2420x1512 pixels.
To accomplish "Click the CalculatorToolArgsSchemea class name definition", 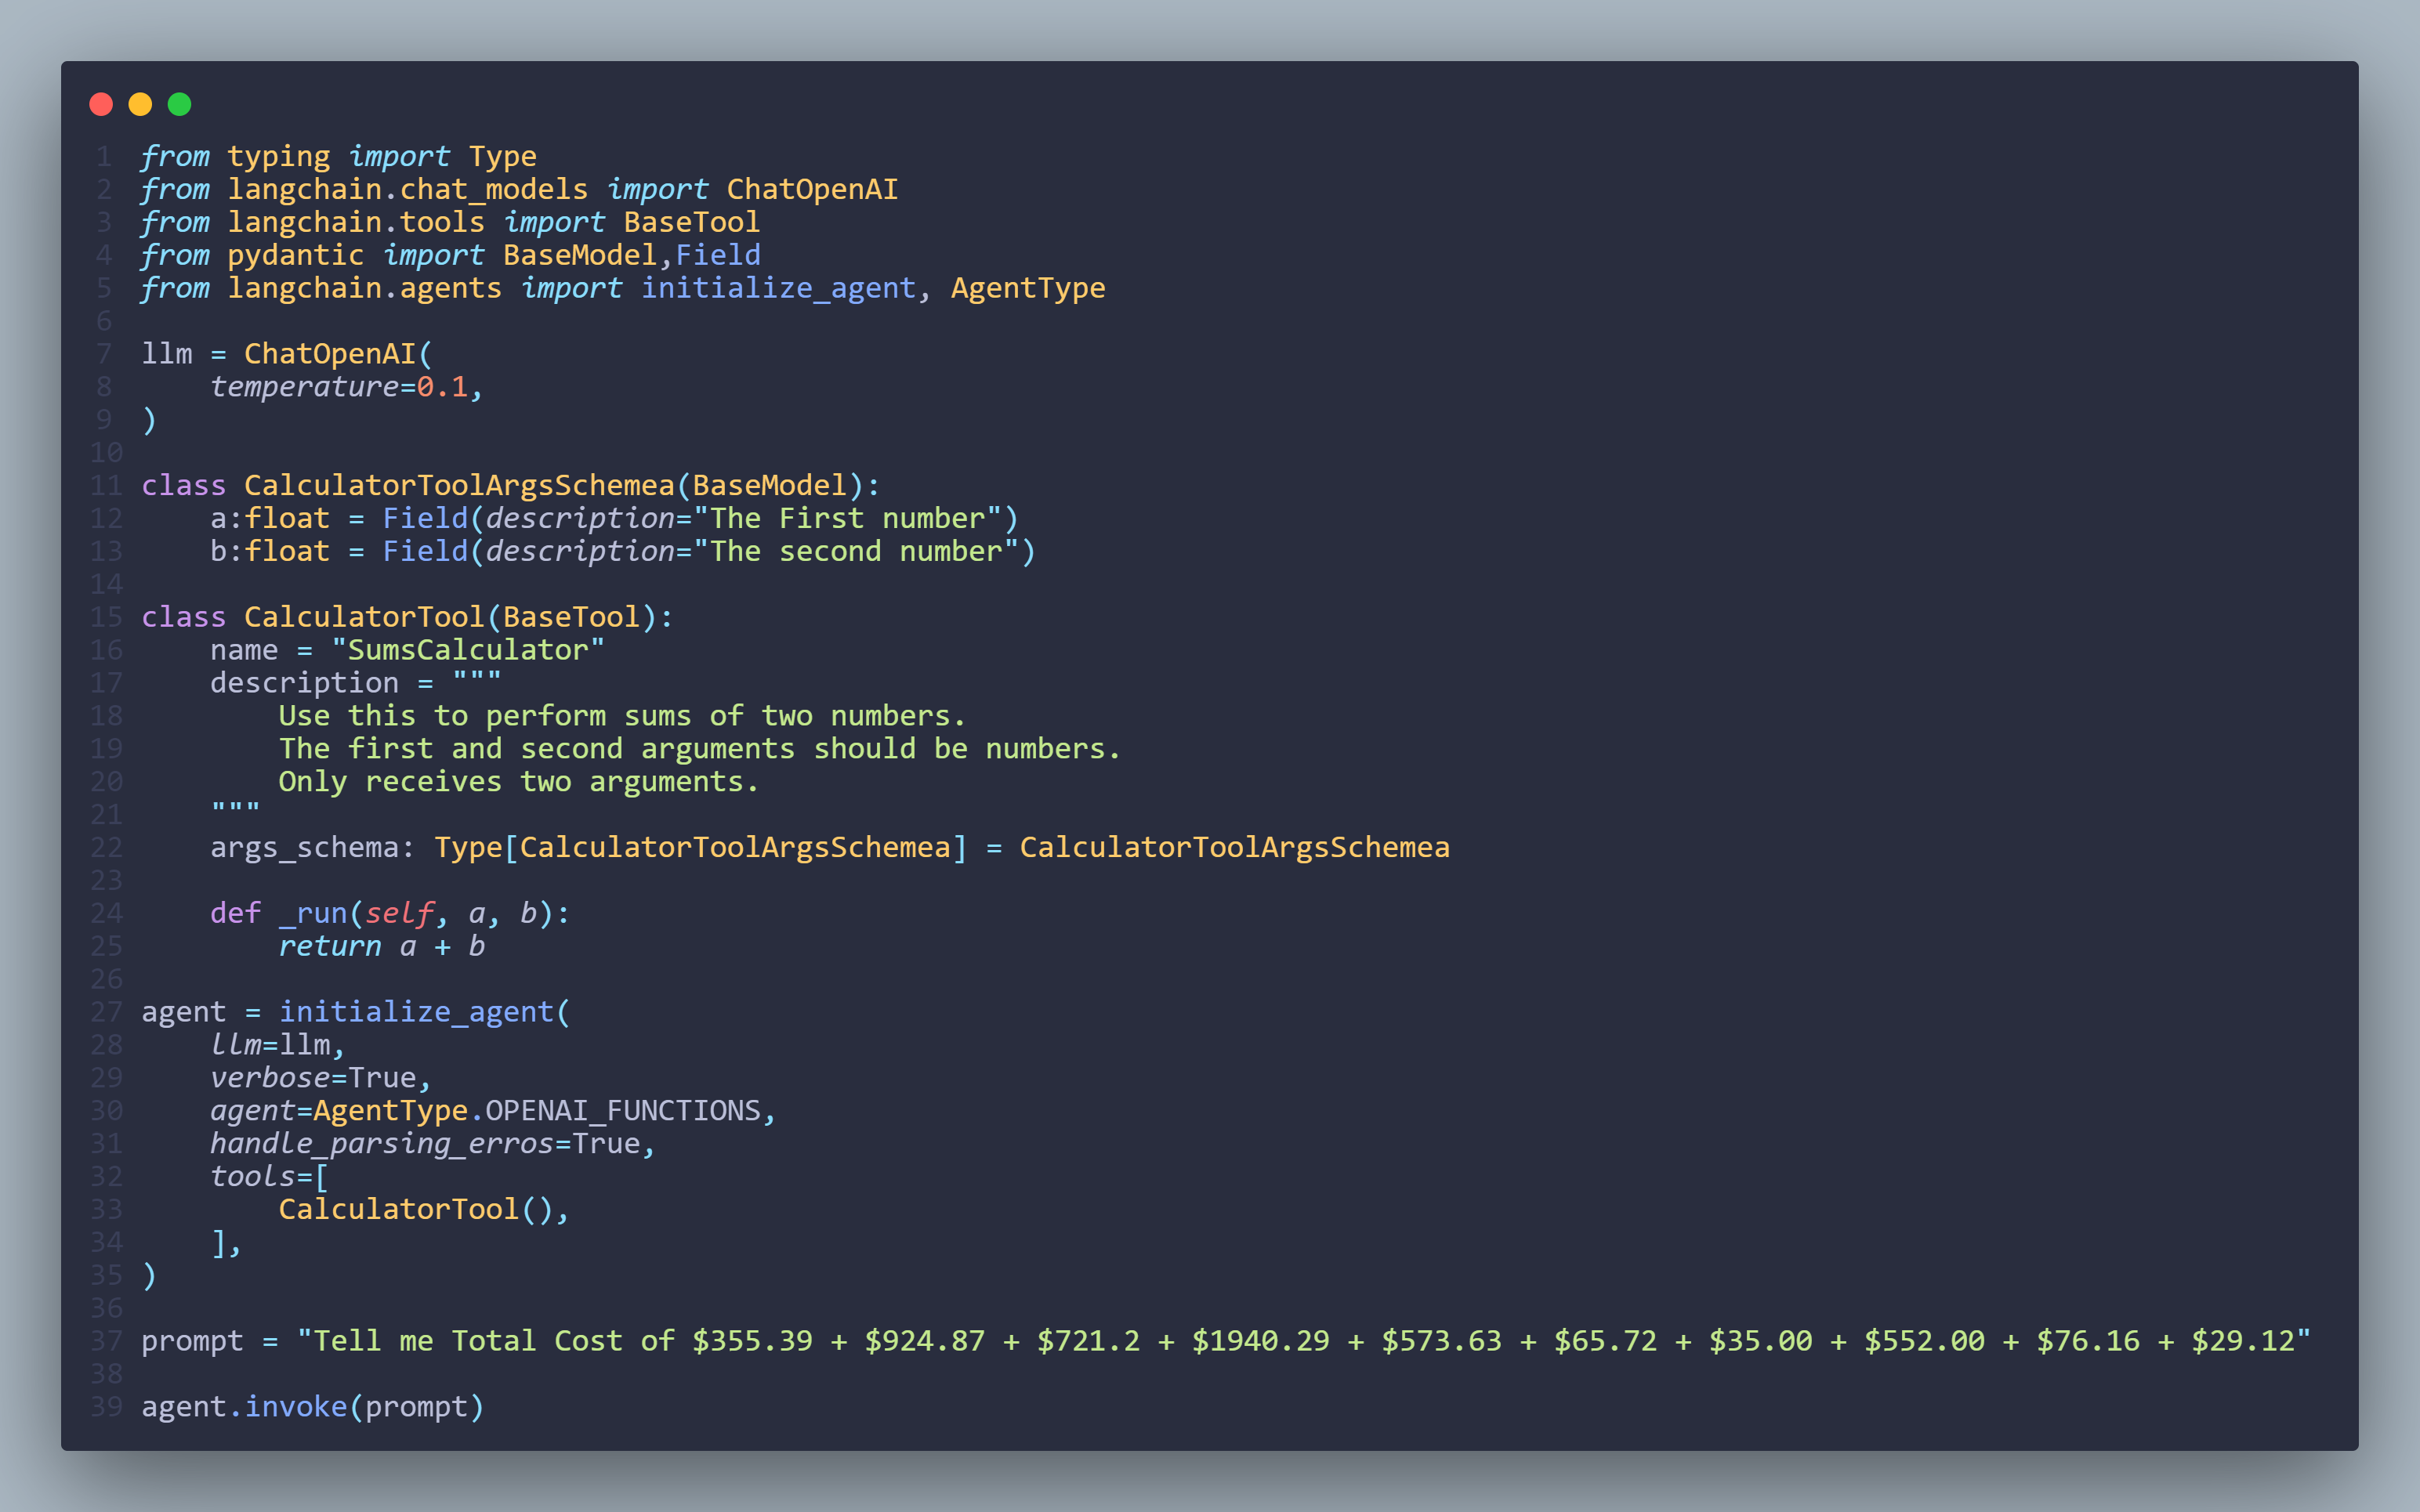I will 459,486.
